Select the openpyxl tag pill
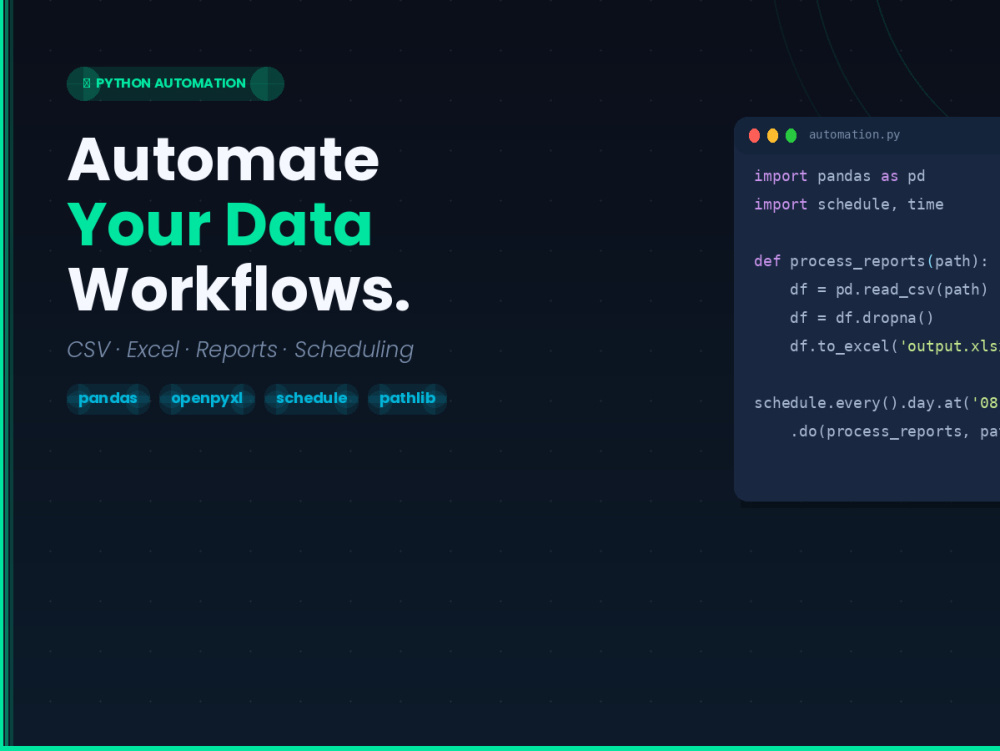This screenshot has width=1000, height=751. [x=207, y=399]
